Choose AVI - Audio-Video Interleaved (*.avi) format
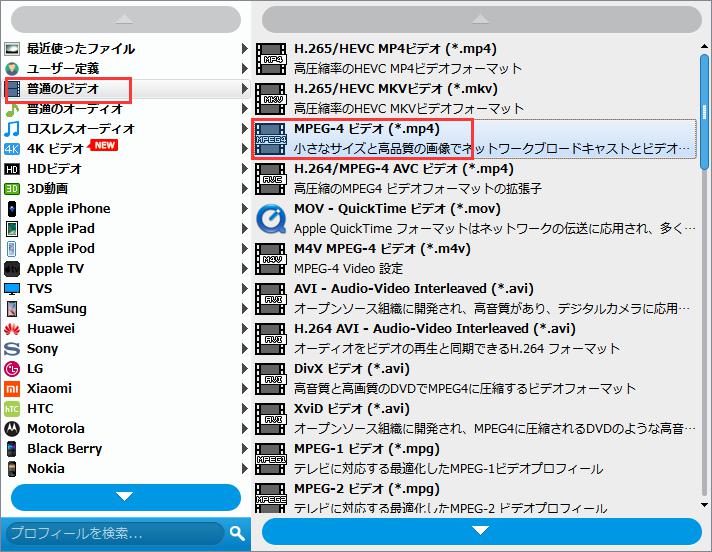Viewport: 712px width, 552px height. coord(475,299)
